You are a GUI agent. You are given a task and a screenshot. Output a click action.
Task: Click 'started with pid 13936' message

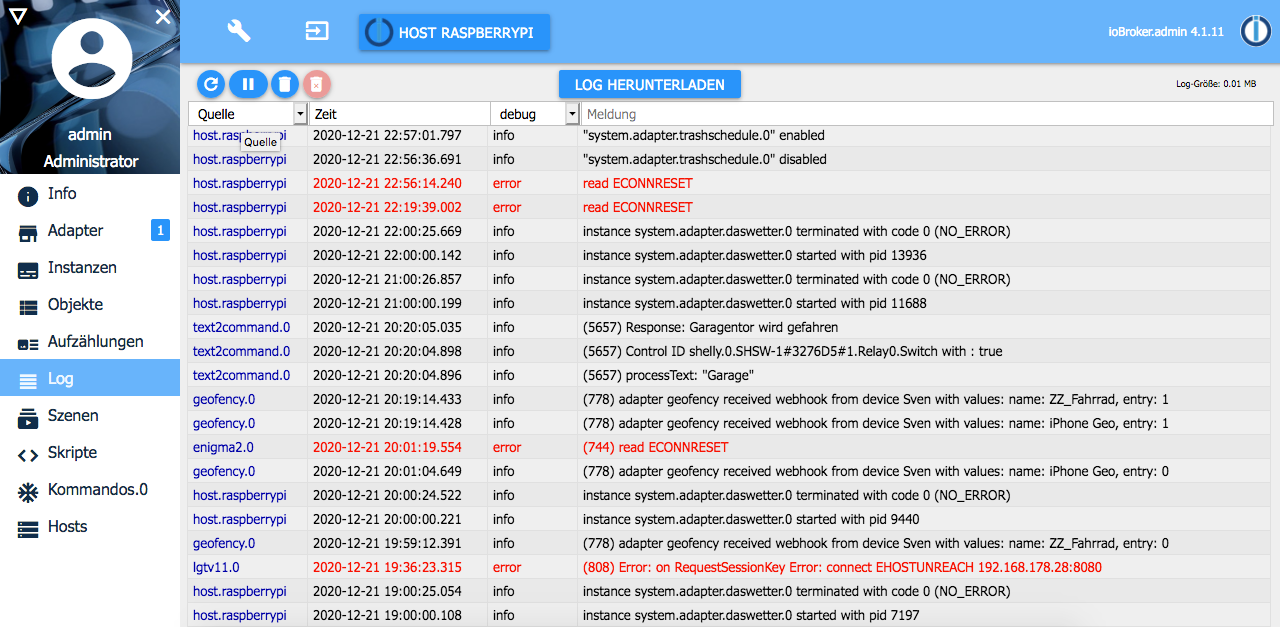click(x=755, y=255)
